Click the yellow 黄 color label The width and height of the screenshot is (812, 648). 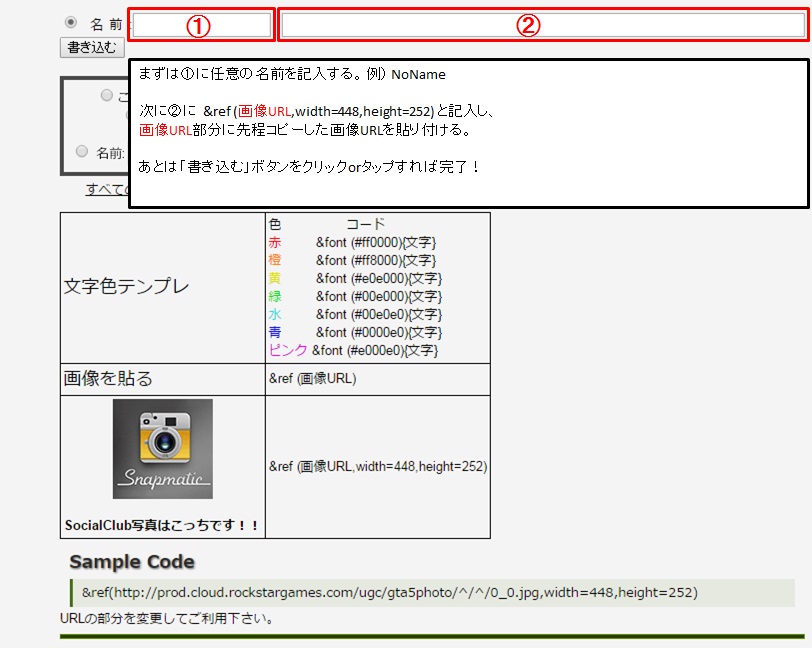click(x=275, y=278)
